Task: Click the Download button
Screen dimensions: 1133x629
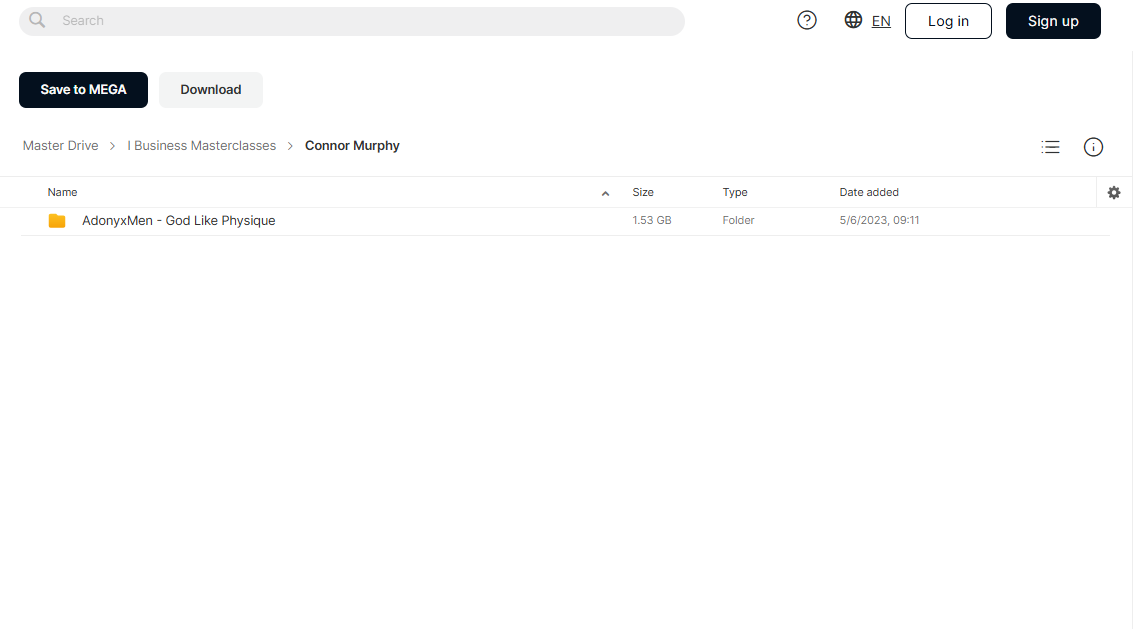Action: coord(210,90)
